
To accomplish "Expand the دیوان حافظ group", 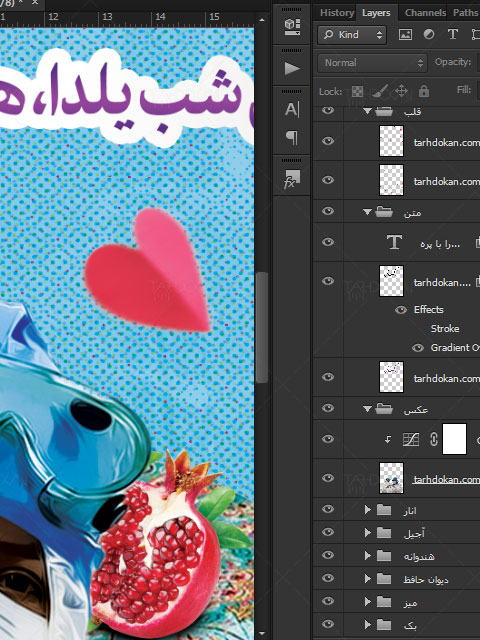I will tap(367, 578).
